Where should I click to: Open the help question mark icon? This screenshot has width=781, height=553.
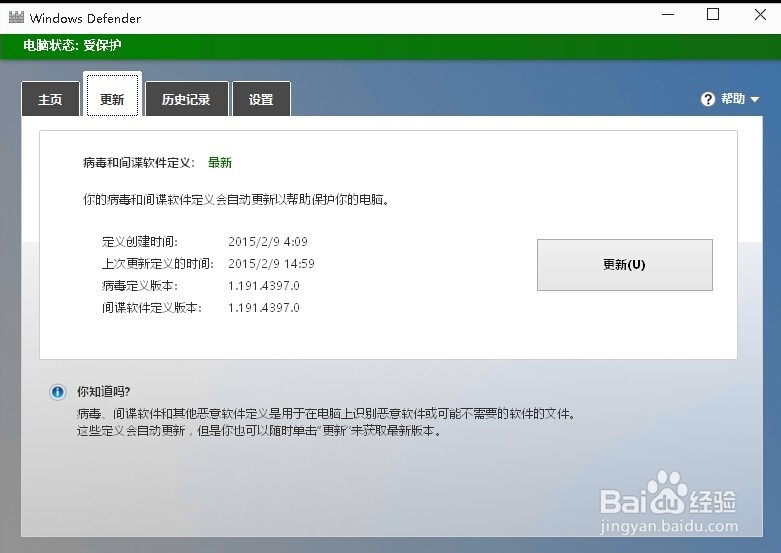click(707, 99)
